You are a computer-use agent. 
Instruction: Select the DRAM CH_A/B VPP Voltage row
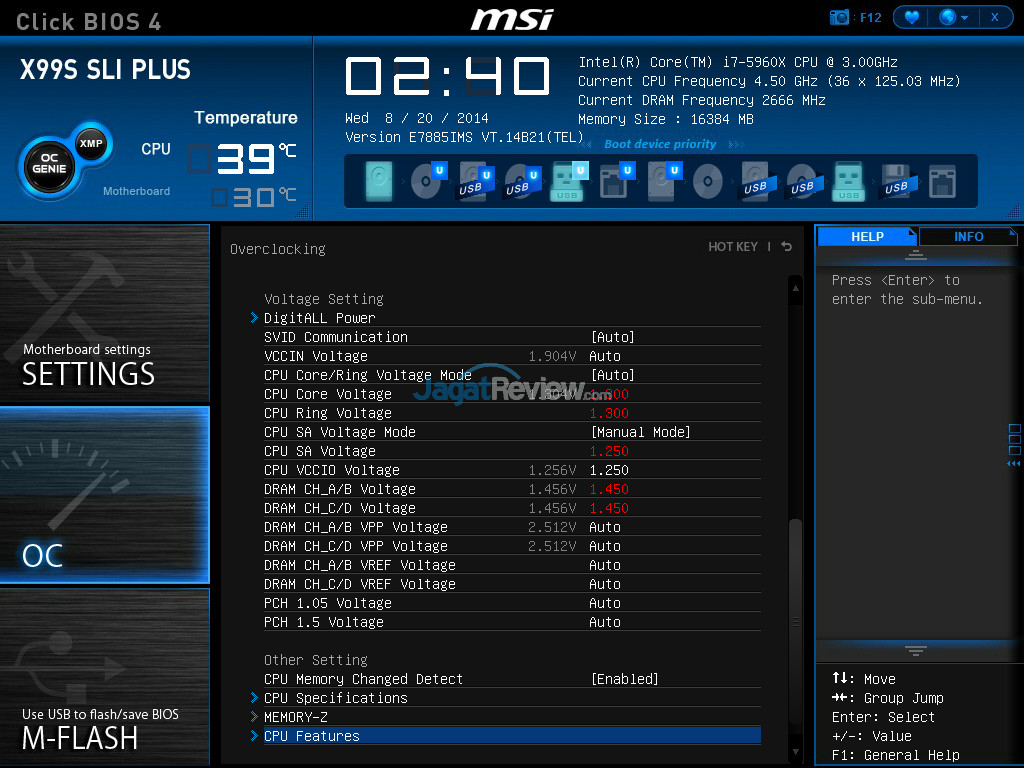pyautogui.click(x=512, y=527)
